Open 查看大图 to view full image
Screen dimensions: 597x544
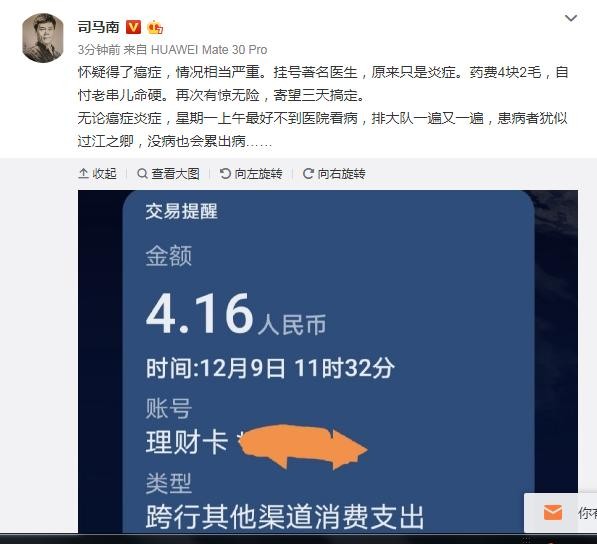[x=168, y=174]
